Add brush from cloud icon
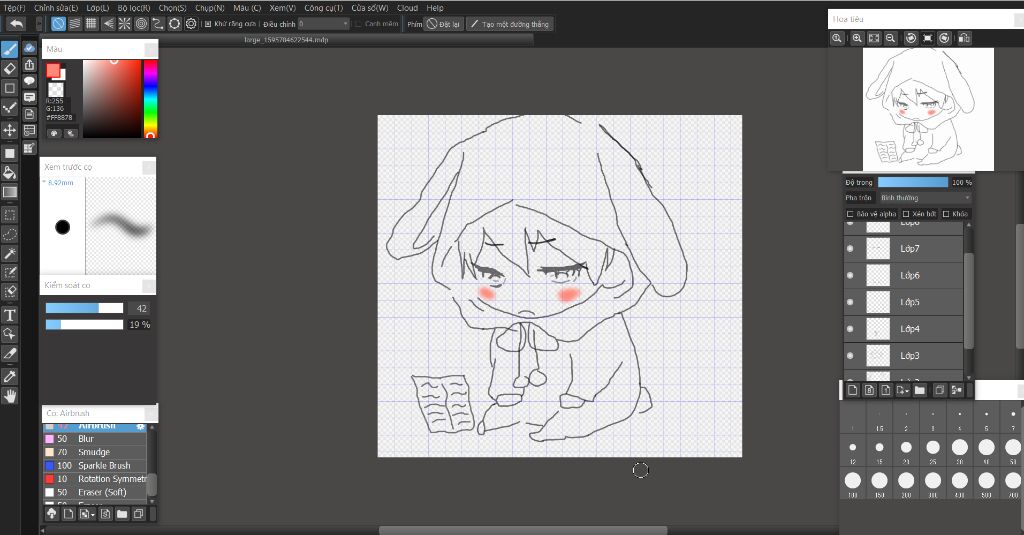Viewport: 1024px width, 535px height. coord(51,514)
